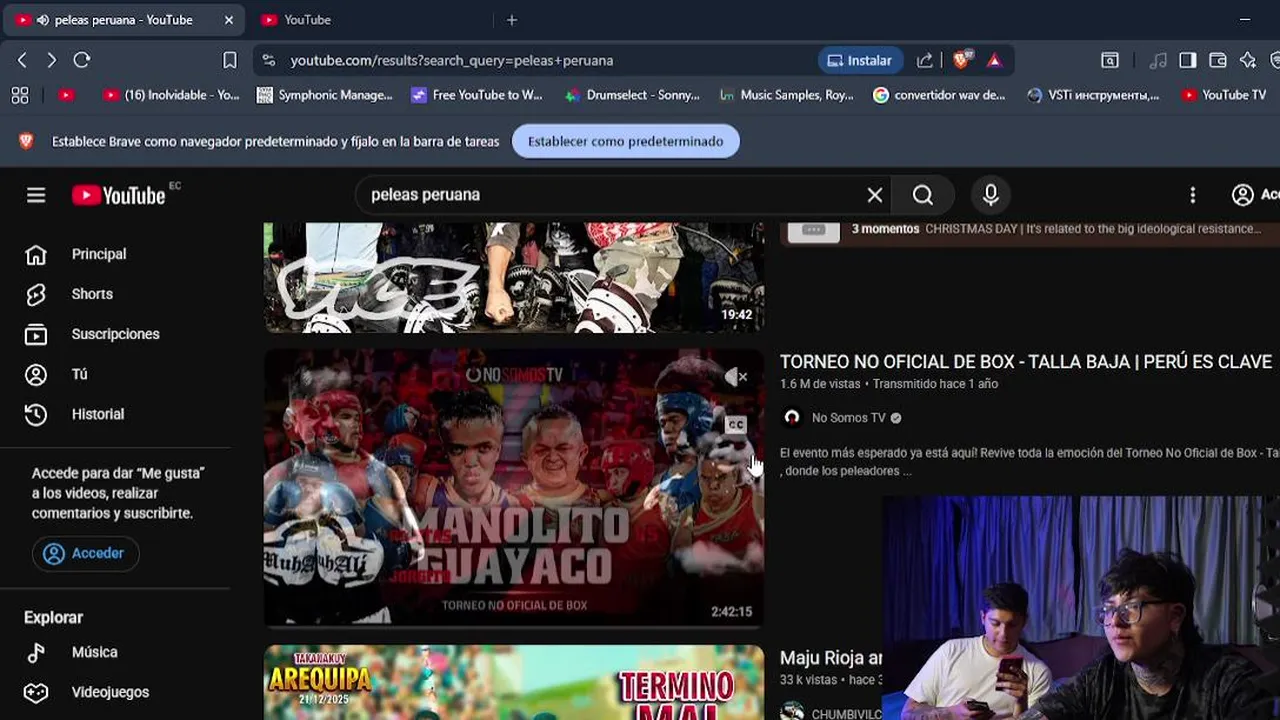
Task: Open the apps grid in bookmarks bar
Action: pos(20,95)
